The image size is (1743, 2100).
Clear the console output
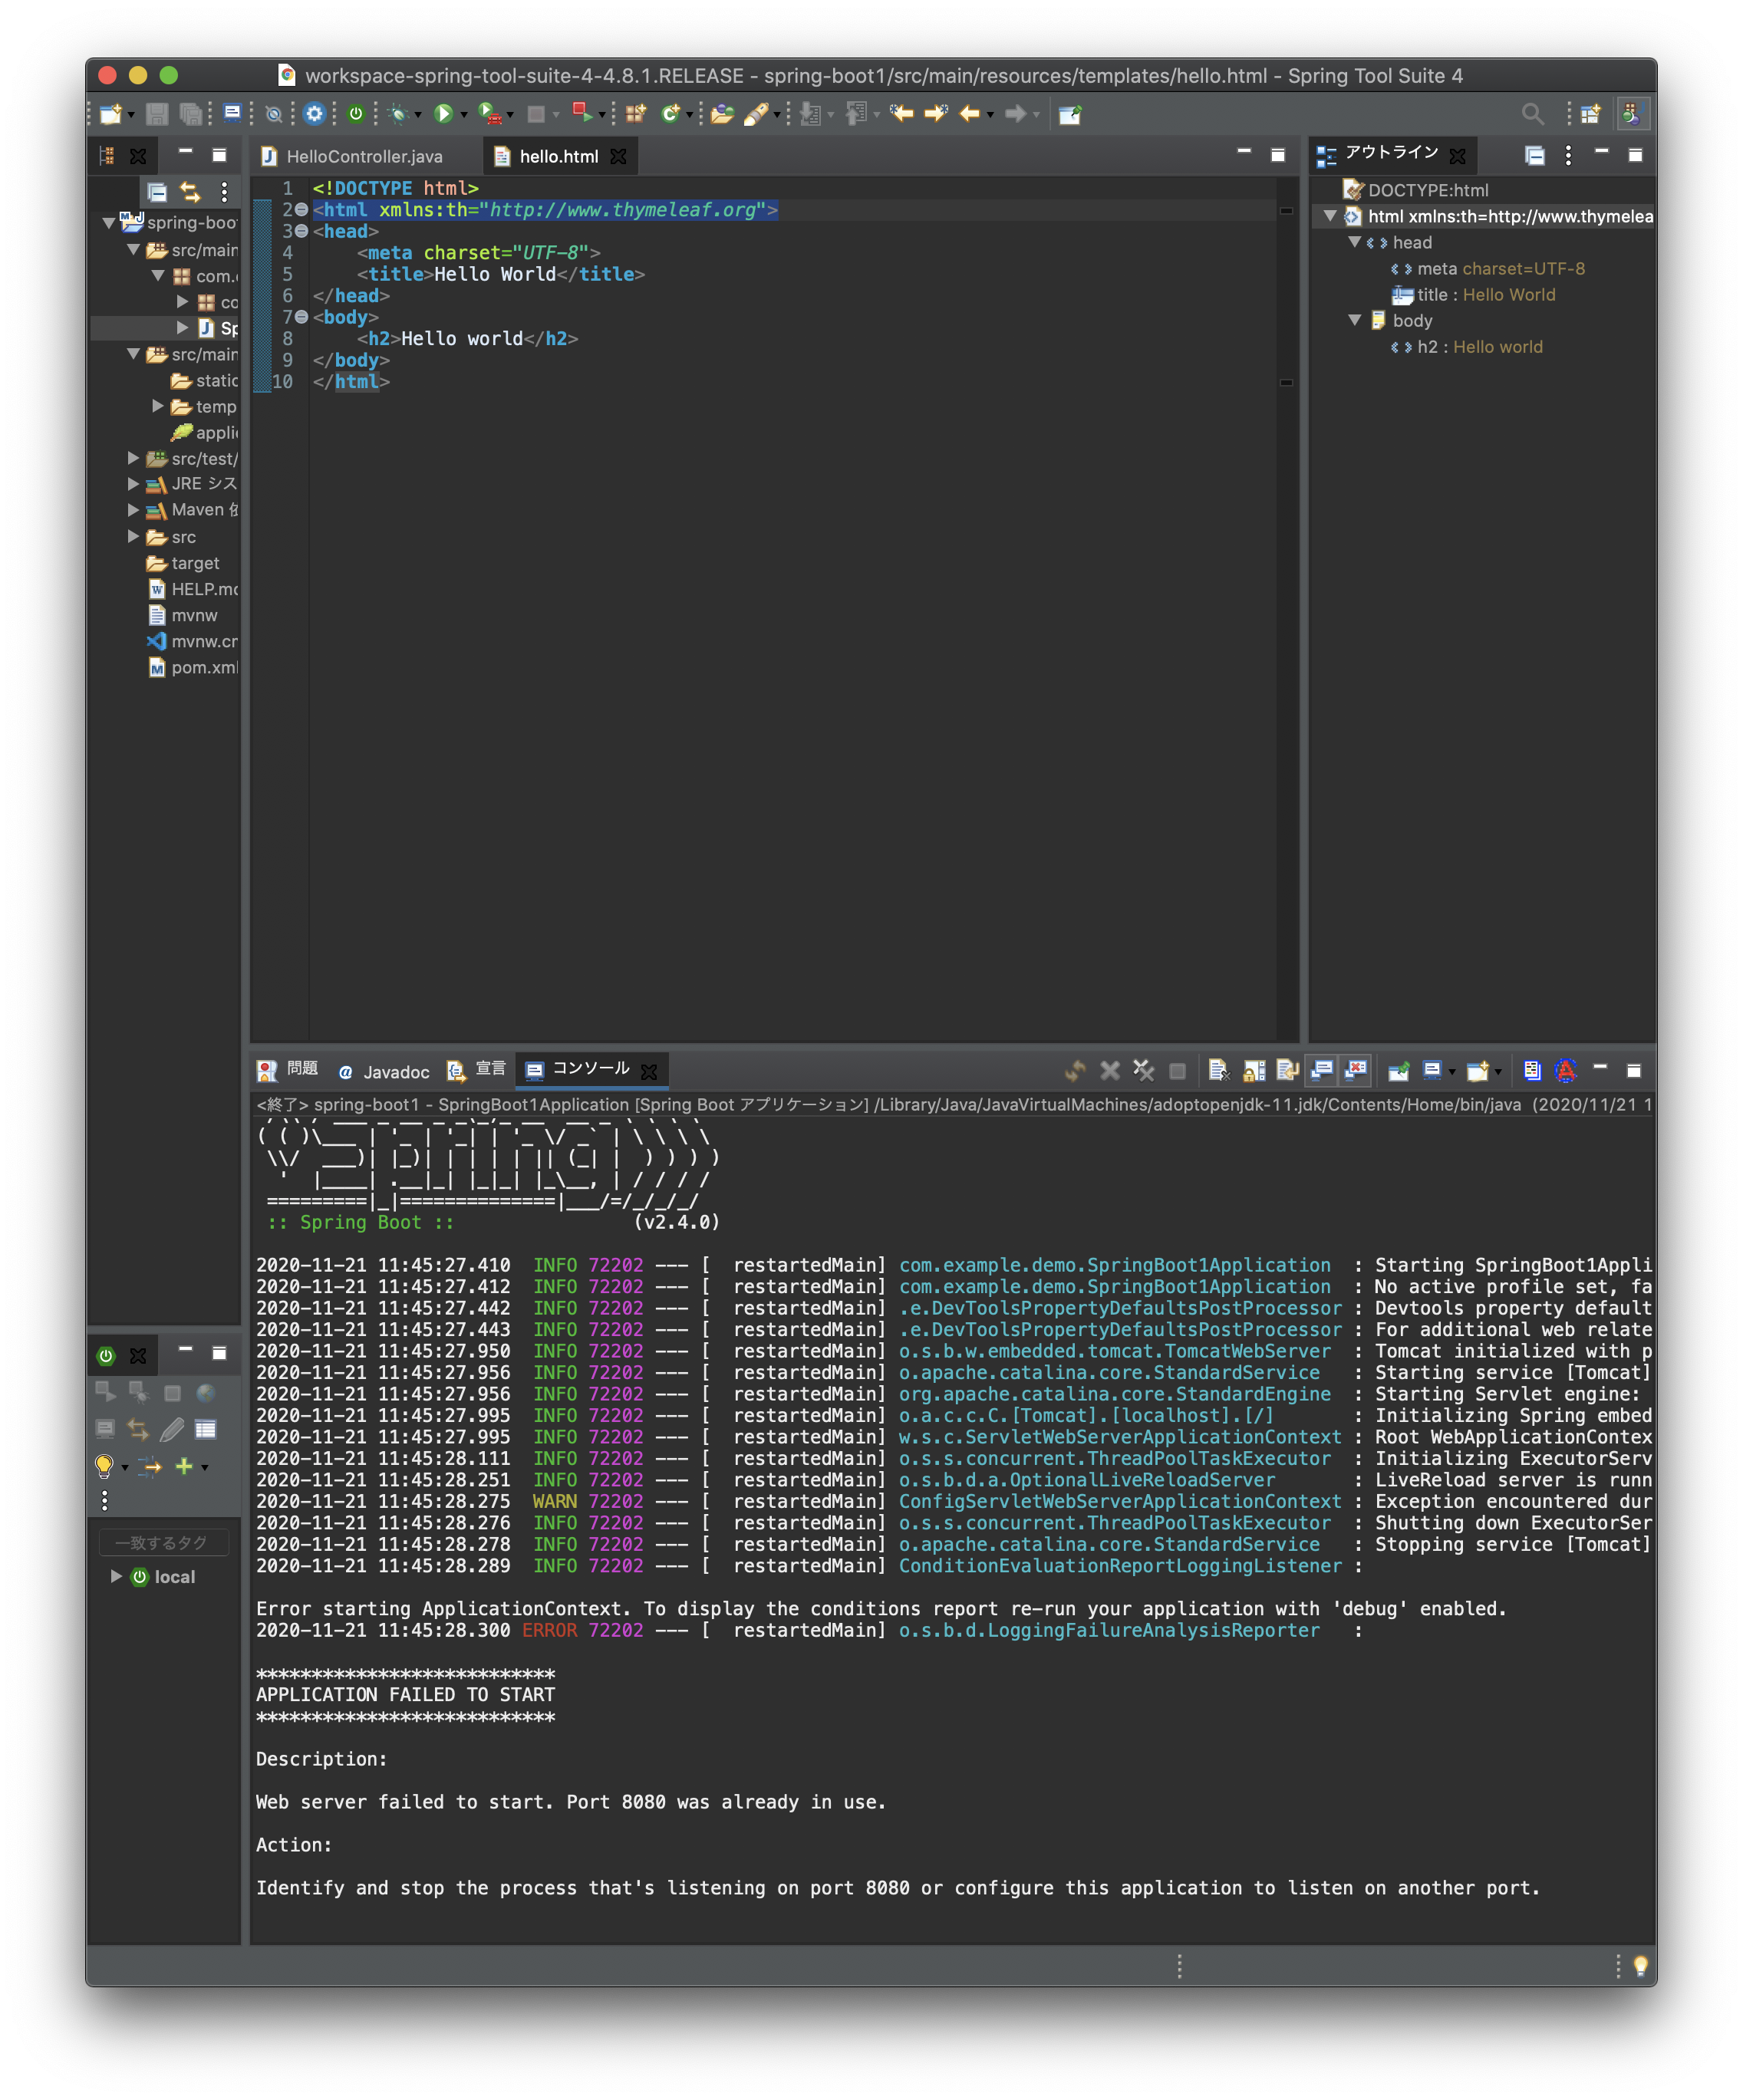click(x=1218, y=1071)
